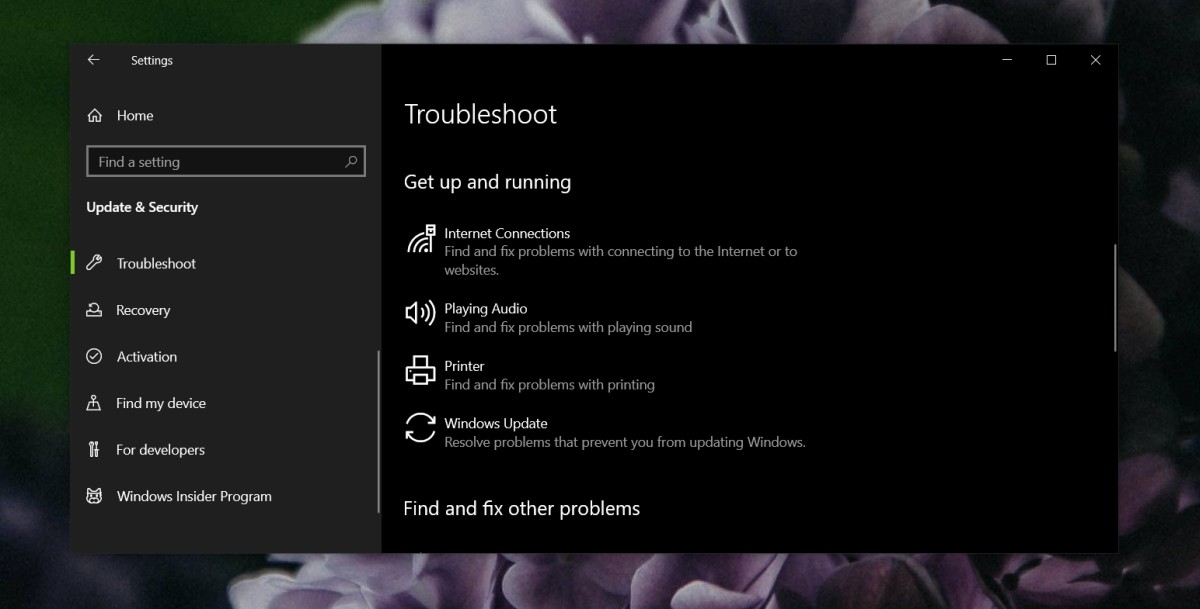Click the Recovery icon in sidebar
Image resolution: width=1200 pixels, height=609 pixels.
click(x=94, y=310)
